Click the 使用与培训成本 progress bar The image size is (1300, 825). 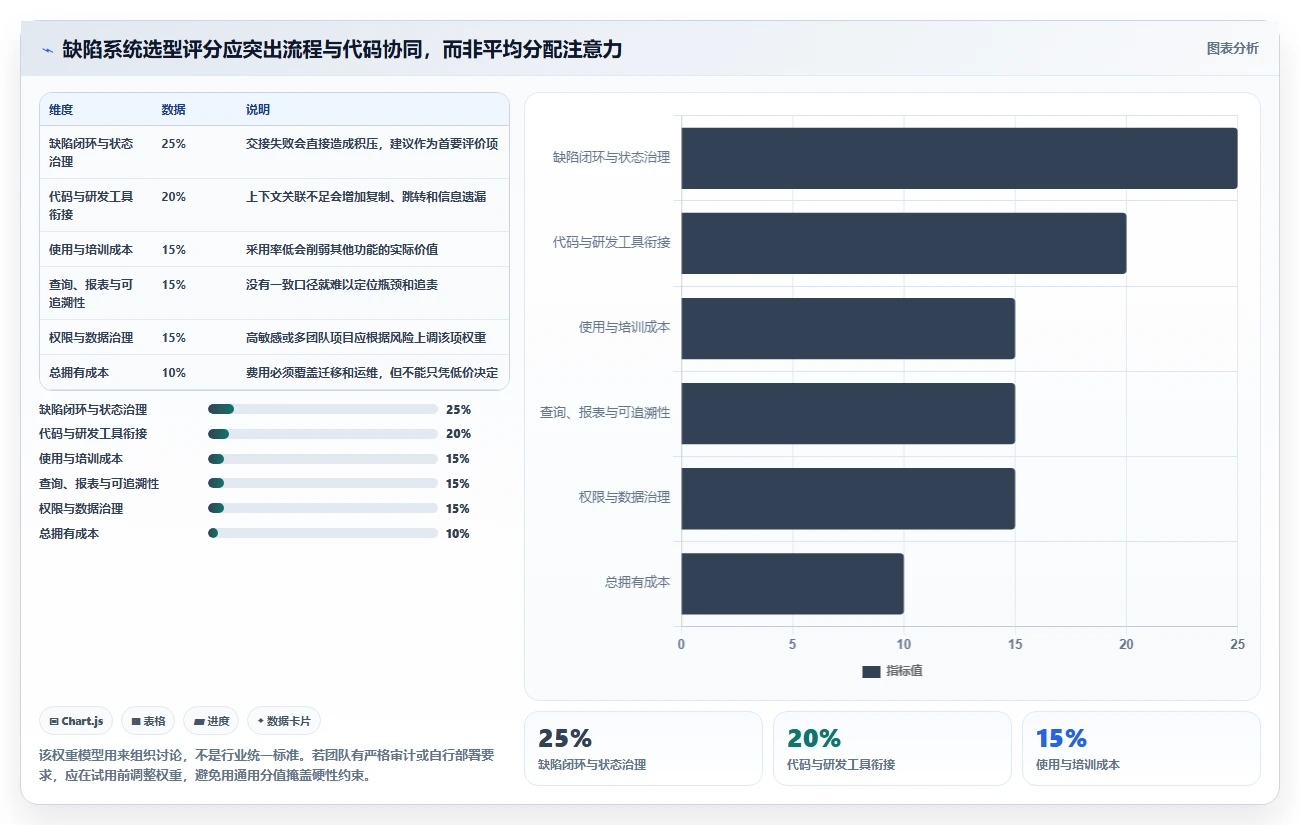coord(323,459)
